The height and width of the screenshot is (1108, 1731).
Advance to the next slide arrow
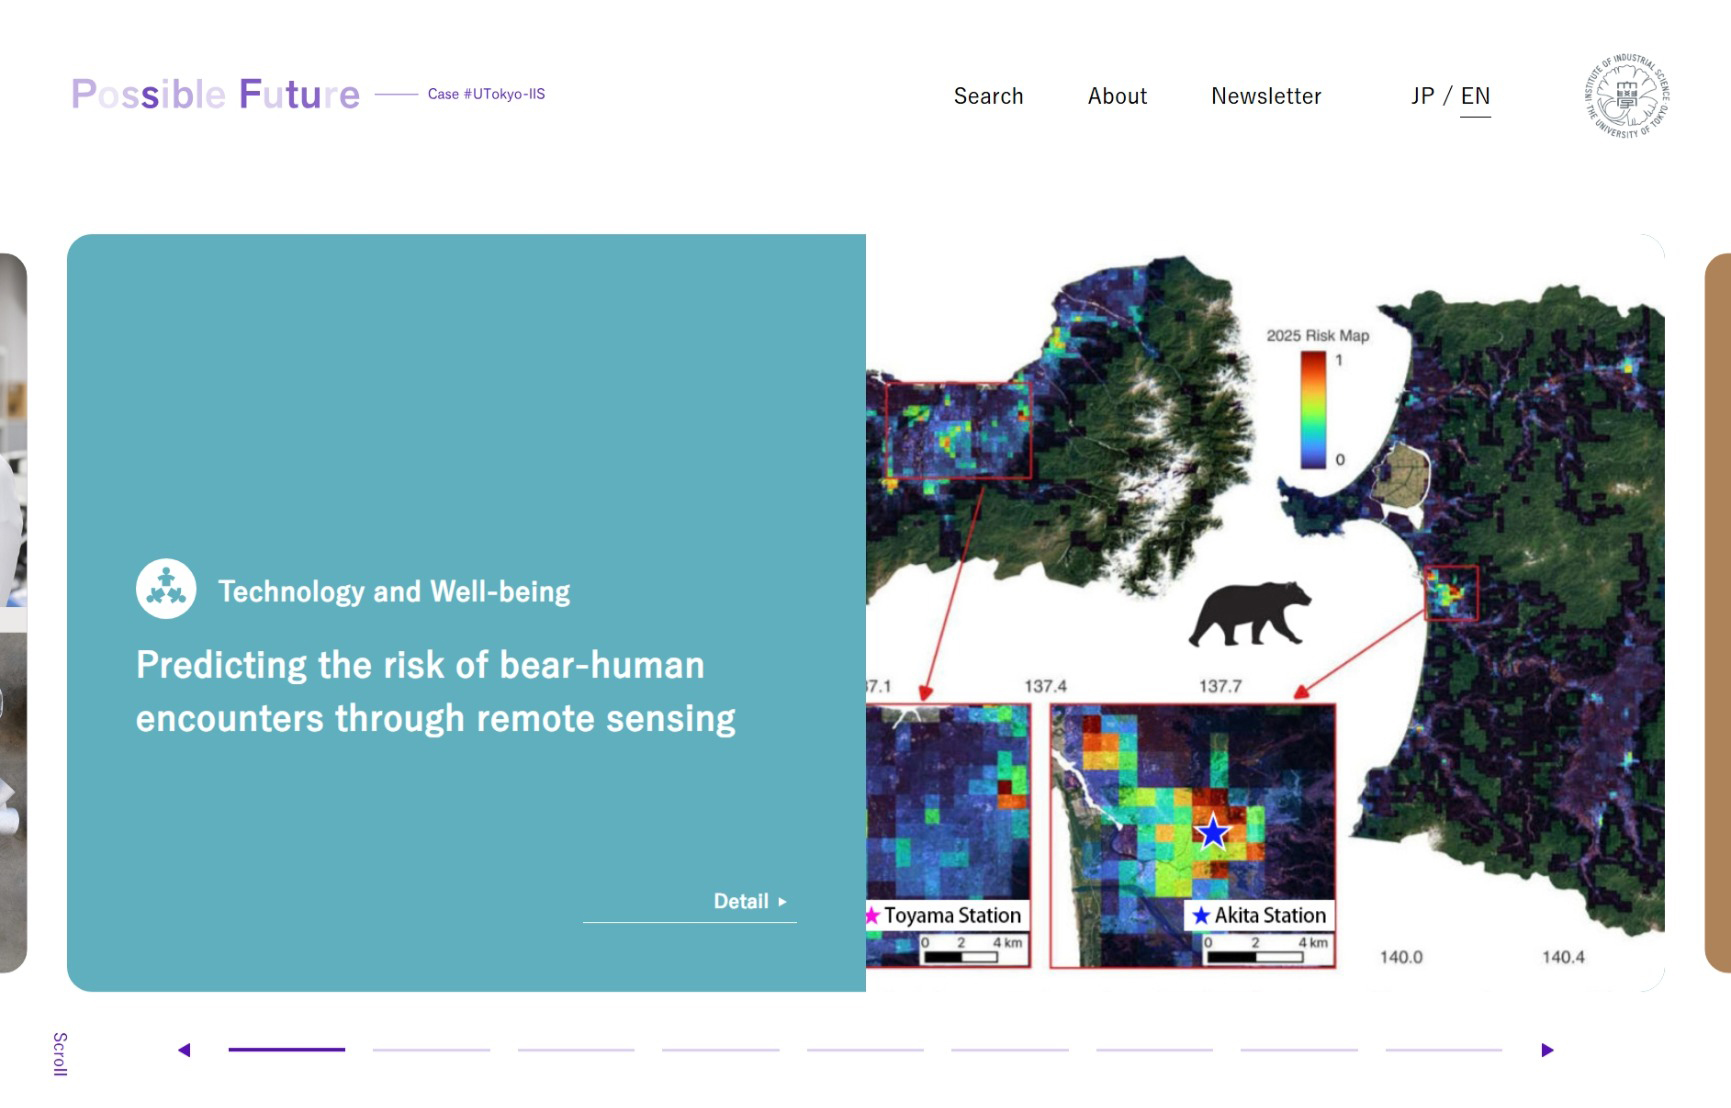tap(1547, 1050)
